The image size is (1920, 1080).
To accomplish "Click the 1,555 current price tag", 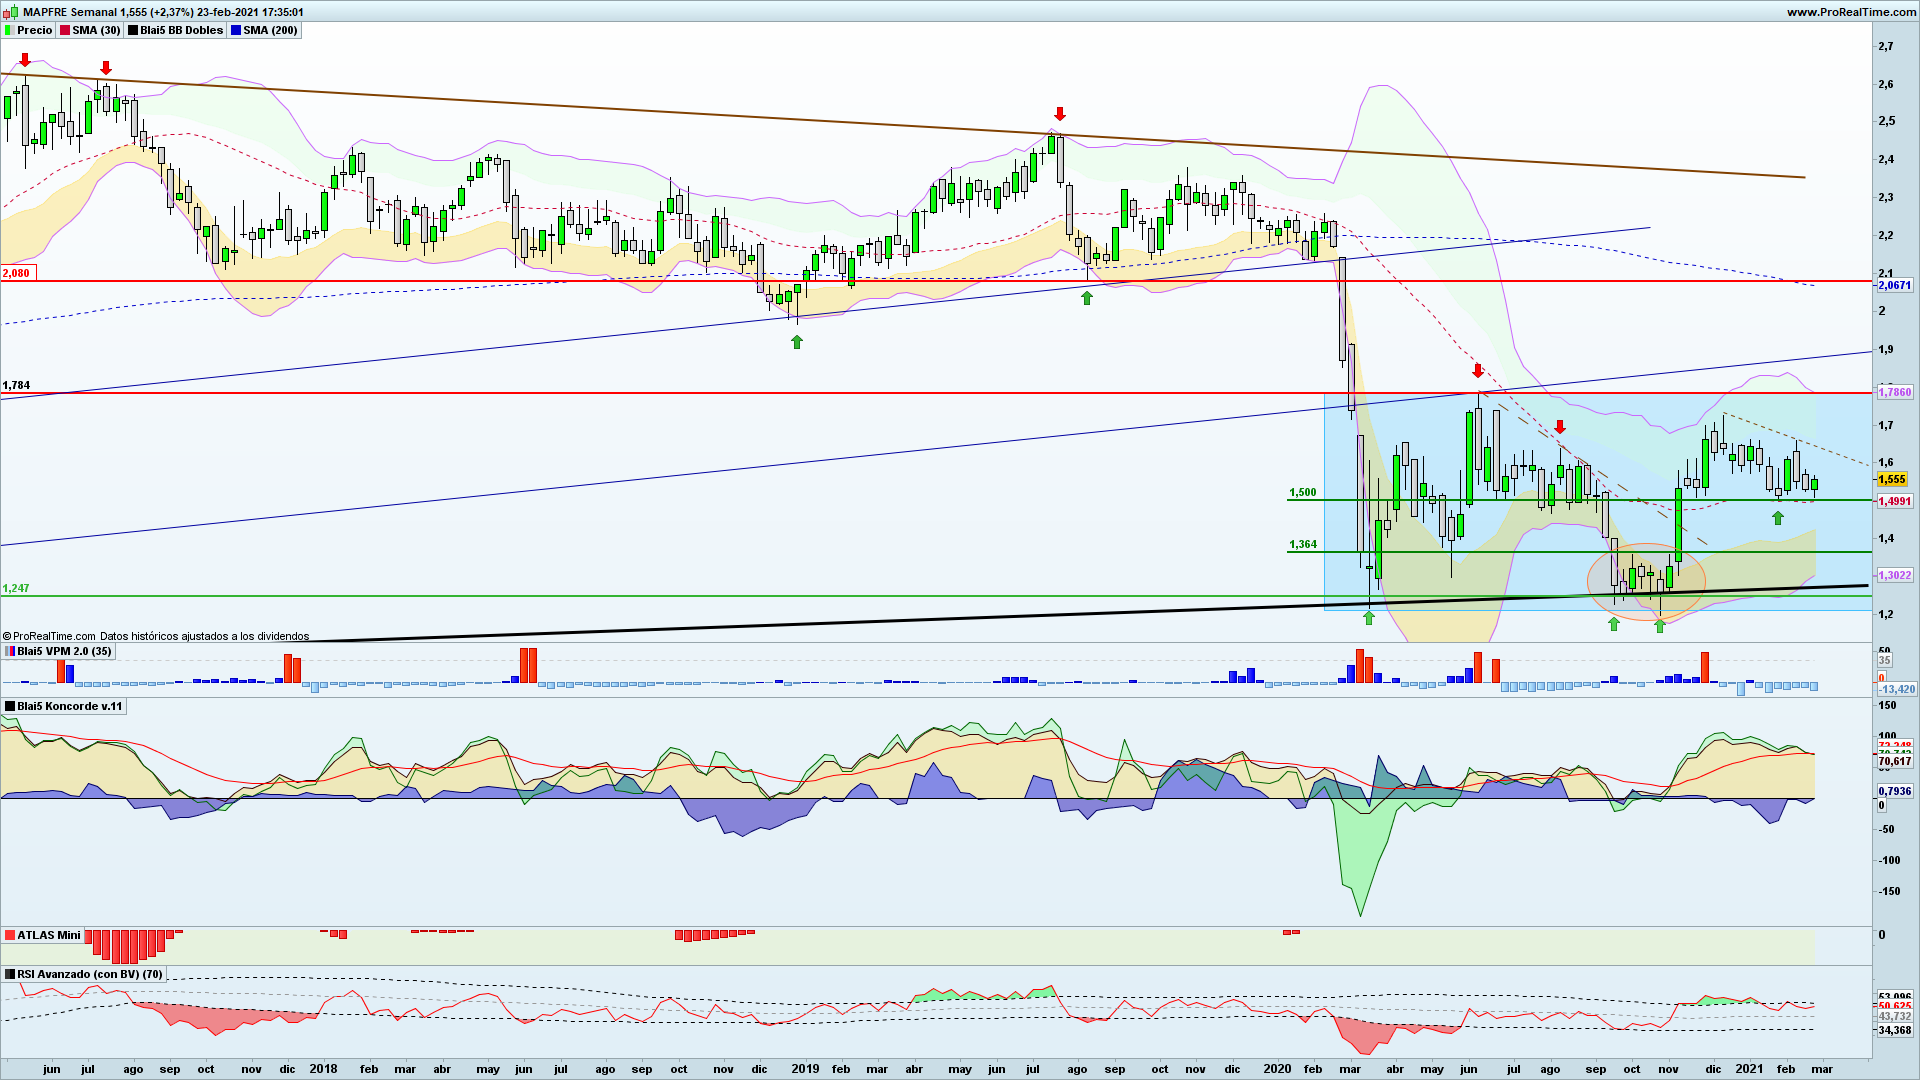I will [x=1893, y=479].
